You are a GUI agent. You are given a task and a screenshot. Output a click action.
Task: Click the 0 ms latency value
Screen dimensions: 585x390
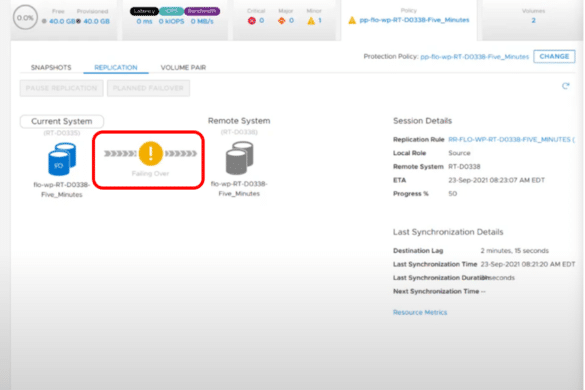[x=144, y=22]
